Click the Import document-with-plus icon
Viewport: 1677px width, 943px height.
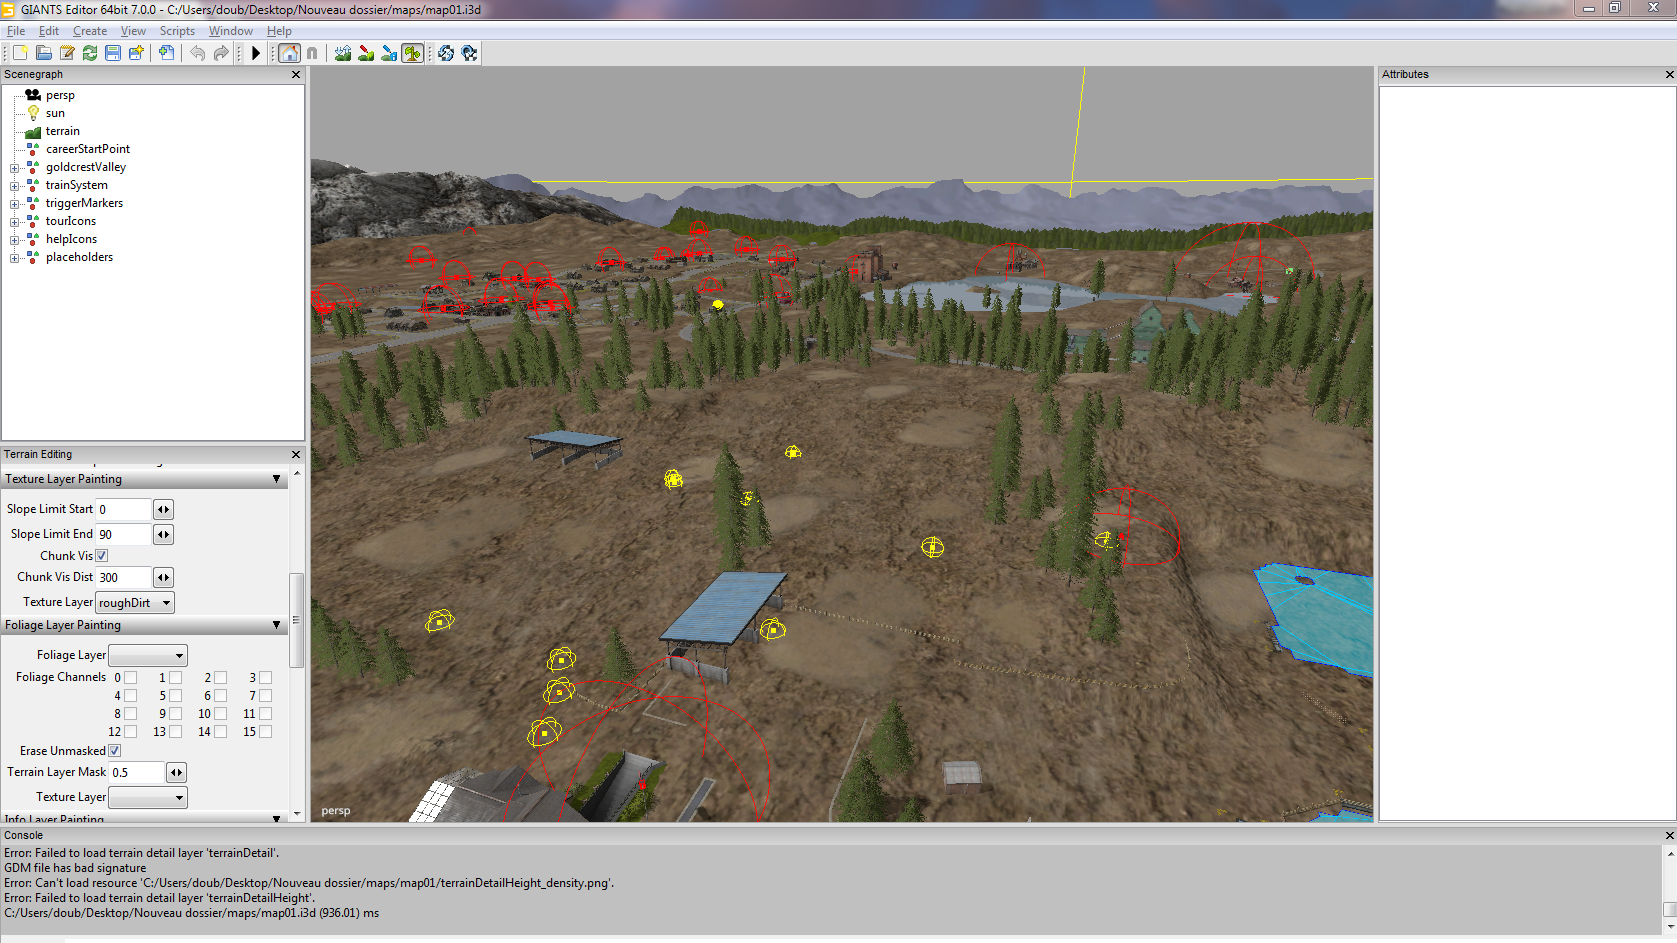(x=166, y=53)
